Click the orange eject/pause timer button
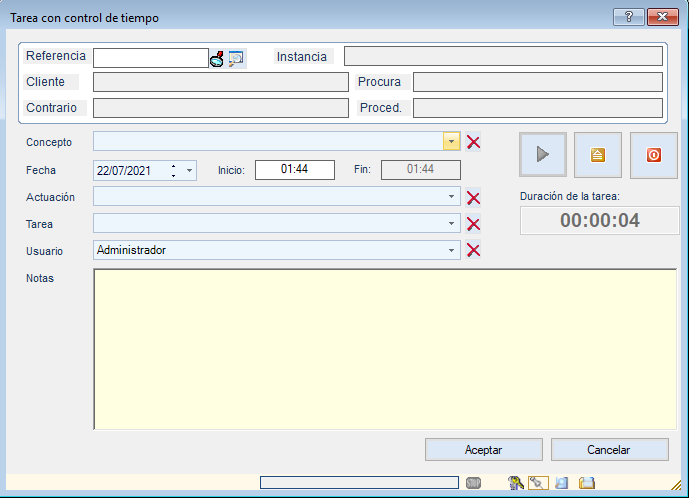Viewport: 689px width, 498px height. tap(598, 155)
